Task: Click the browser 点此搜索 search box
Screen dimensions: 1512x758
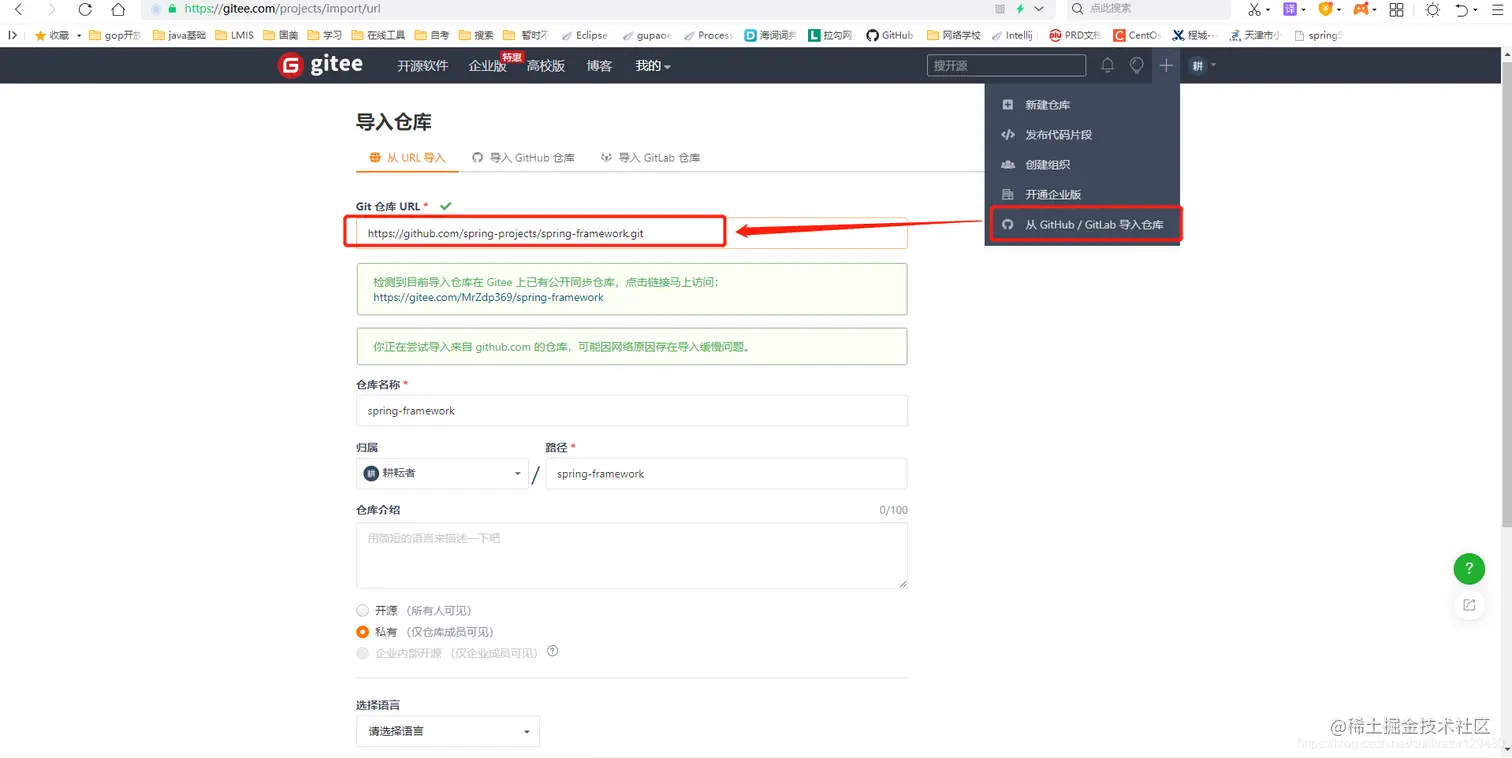Action: 1148,9
